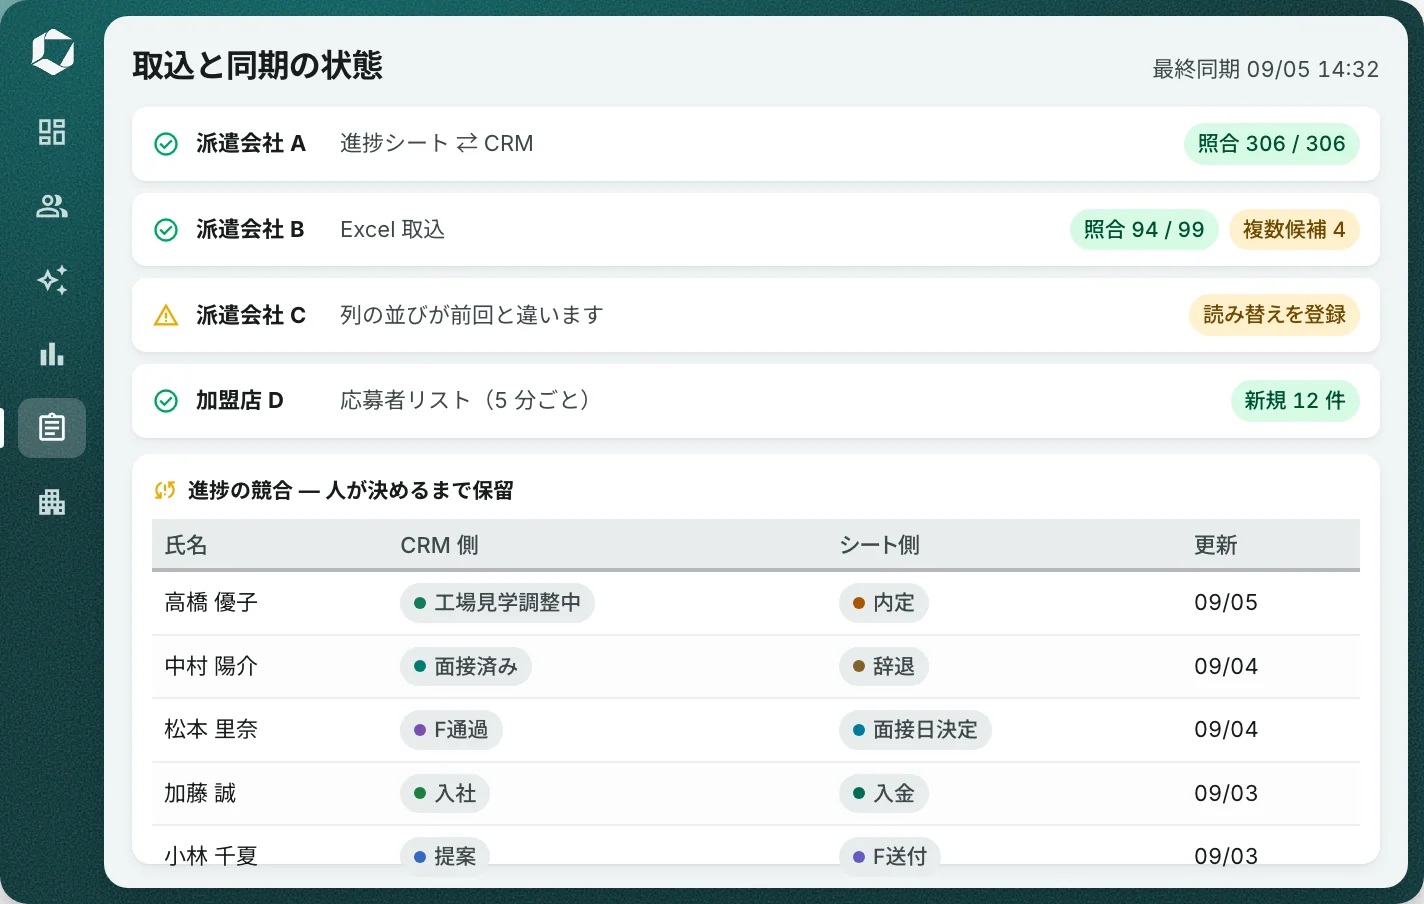Image resolution: width=1424 pixels, height=904 pixels.
Task: Open the sparkle AI icon in sidebar
Action: [x=52, y=280]
